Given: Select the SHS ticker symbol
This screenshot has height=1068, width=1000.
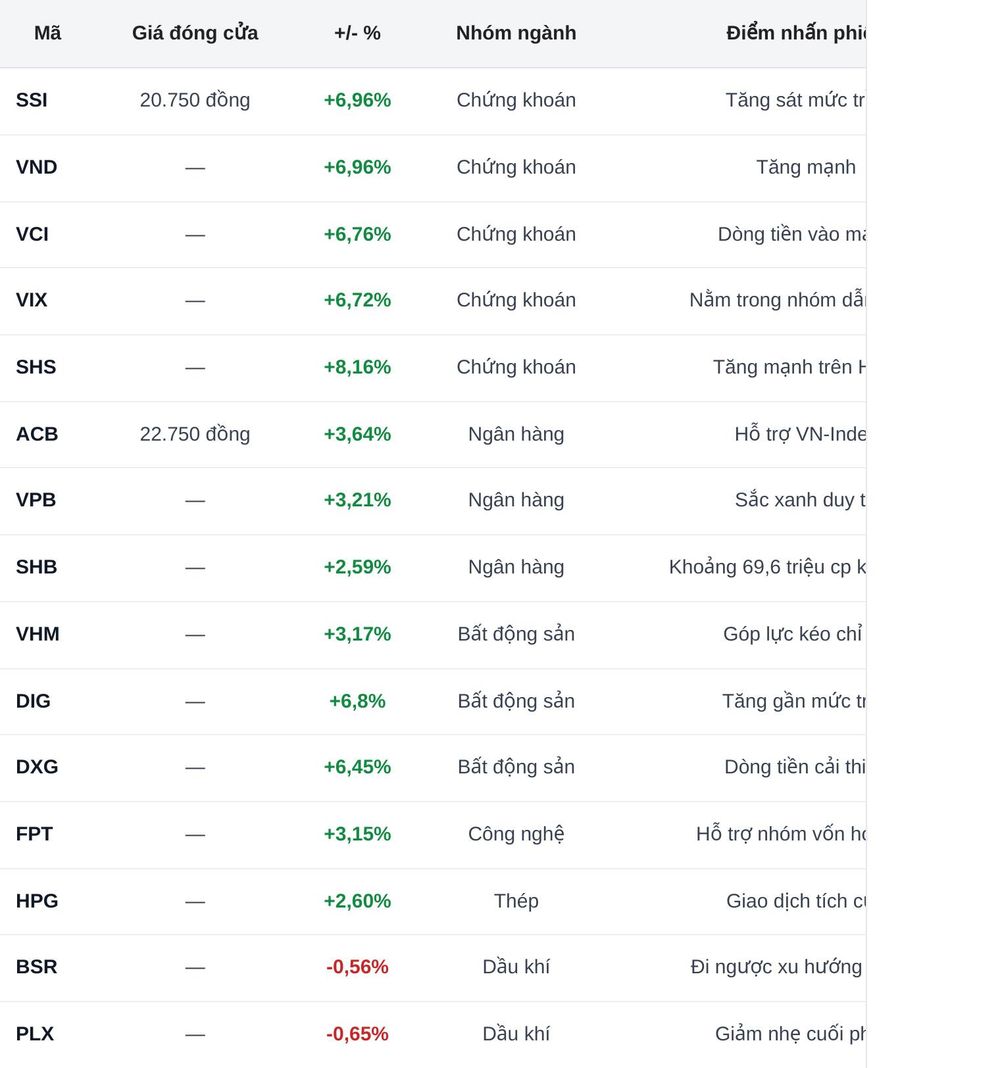Looking at the screenshot, I should (x=35, y=367).
